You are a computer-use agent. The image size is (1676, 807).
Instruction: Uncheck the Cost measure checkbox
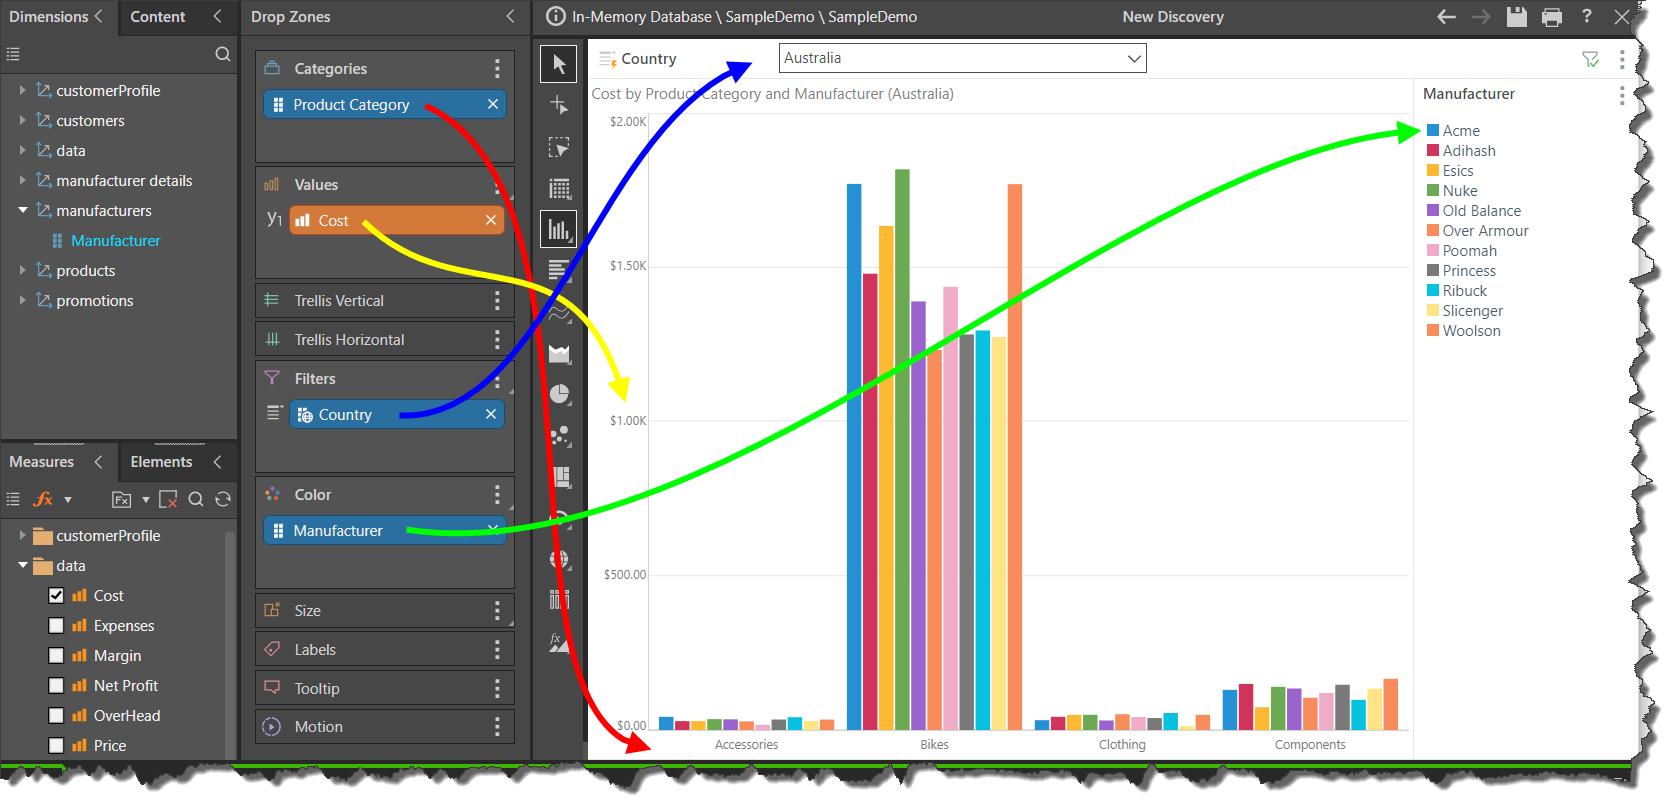point(56,596)
